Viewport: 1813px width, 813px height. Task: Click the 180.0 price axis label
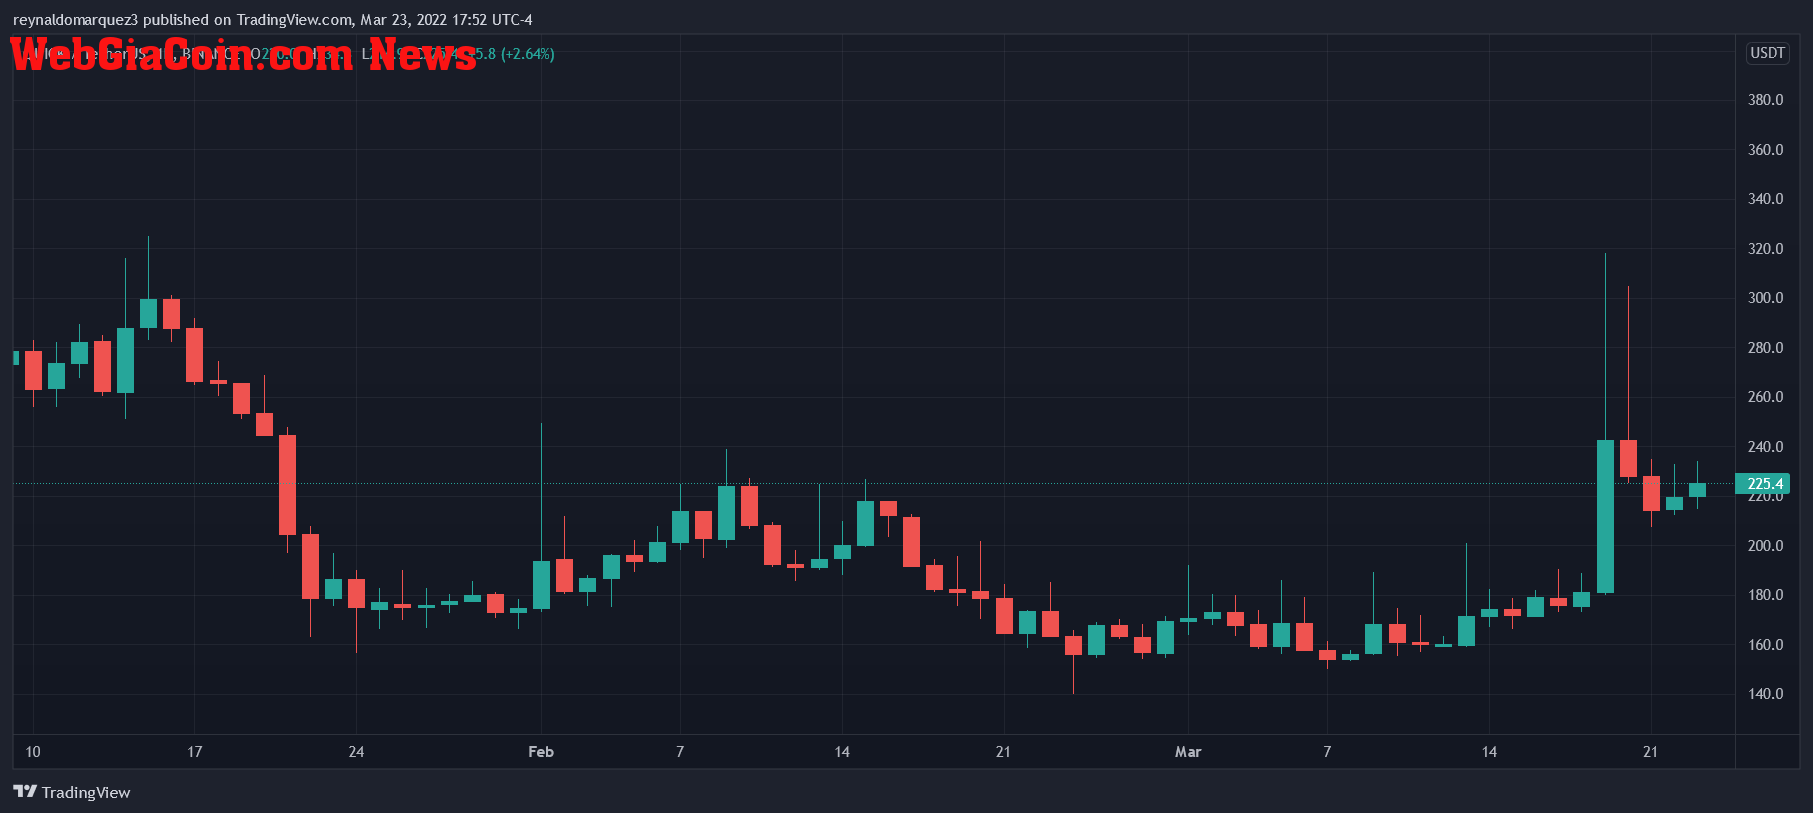tap(1765, 595)
